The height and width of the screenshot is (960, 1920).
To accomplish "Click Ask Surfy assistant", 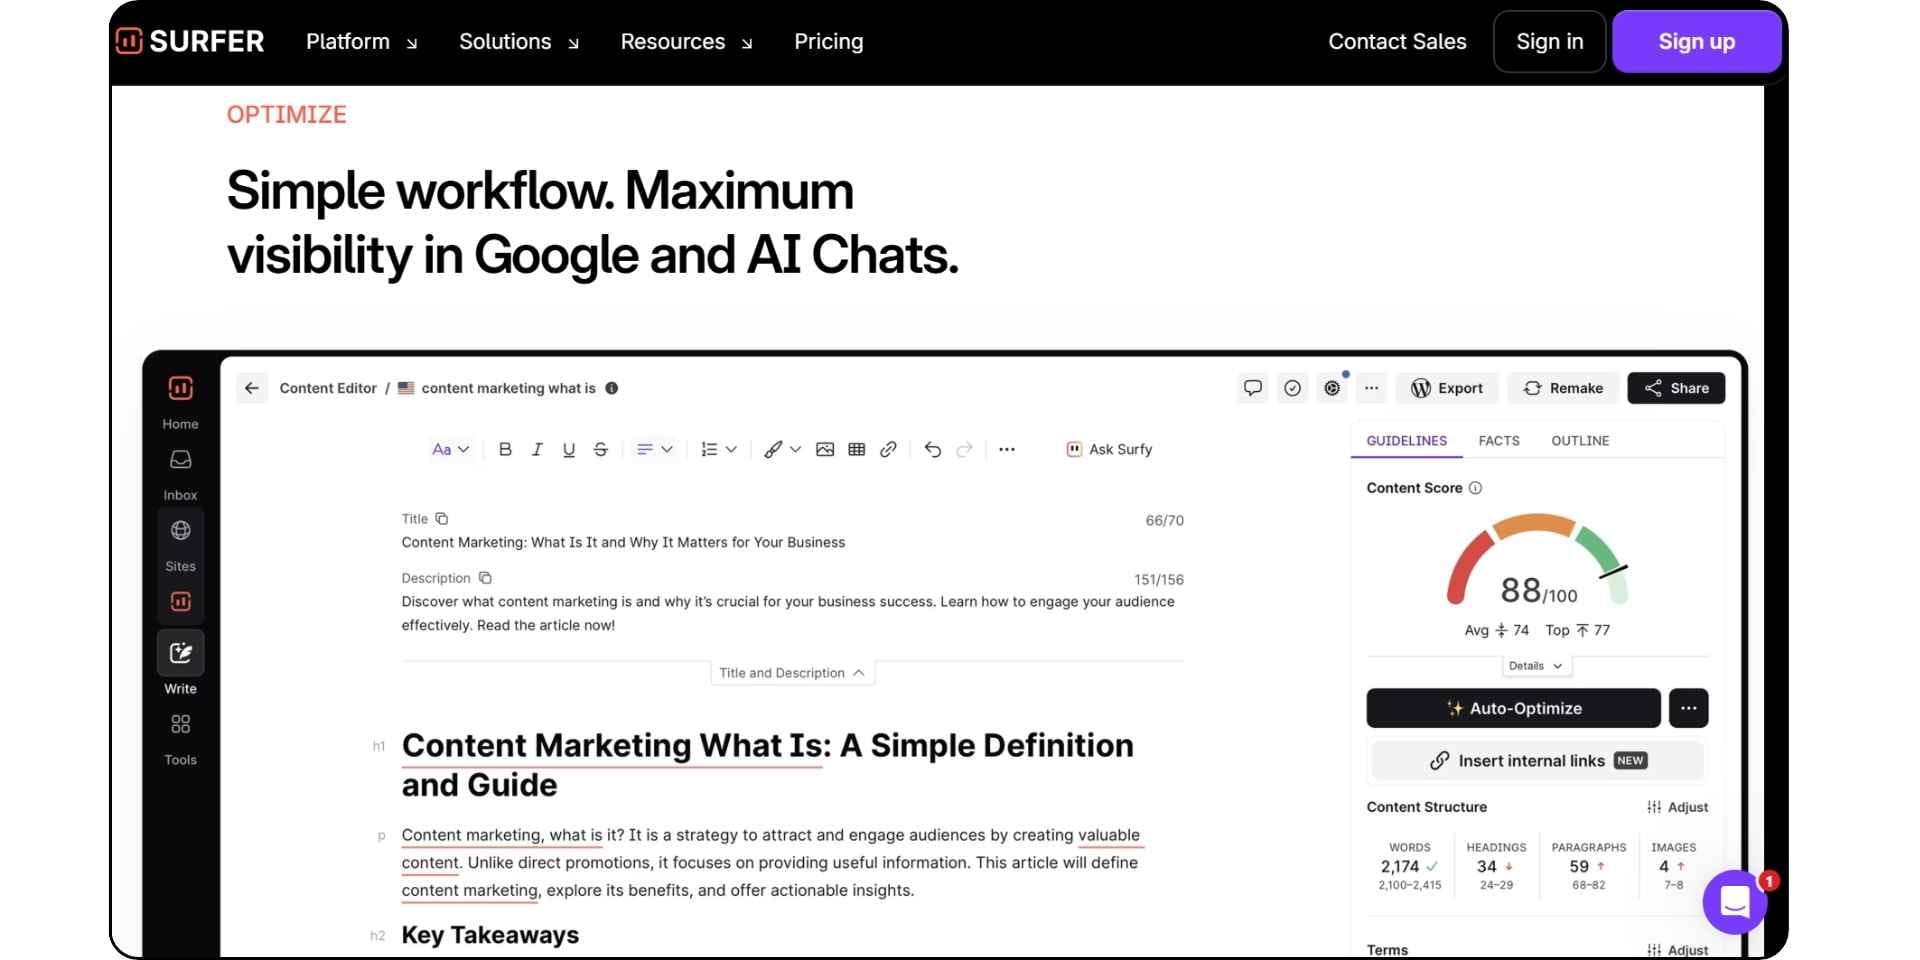I will (1109, 450).
